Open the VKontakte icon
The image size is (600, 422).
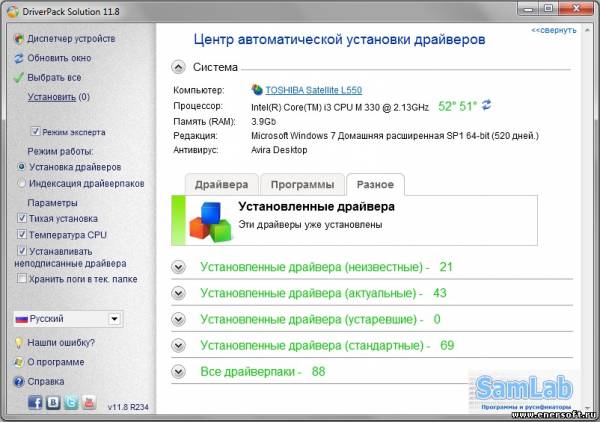click(53, 402)
